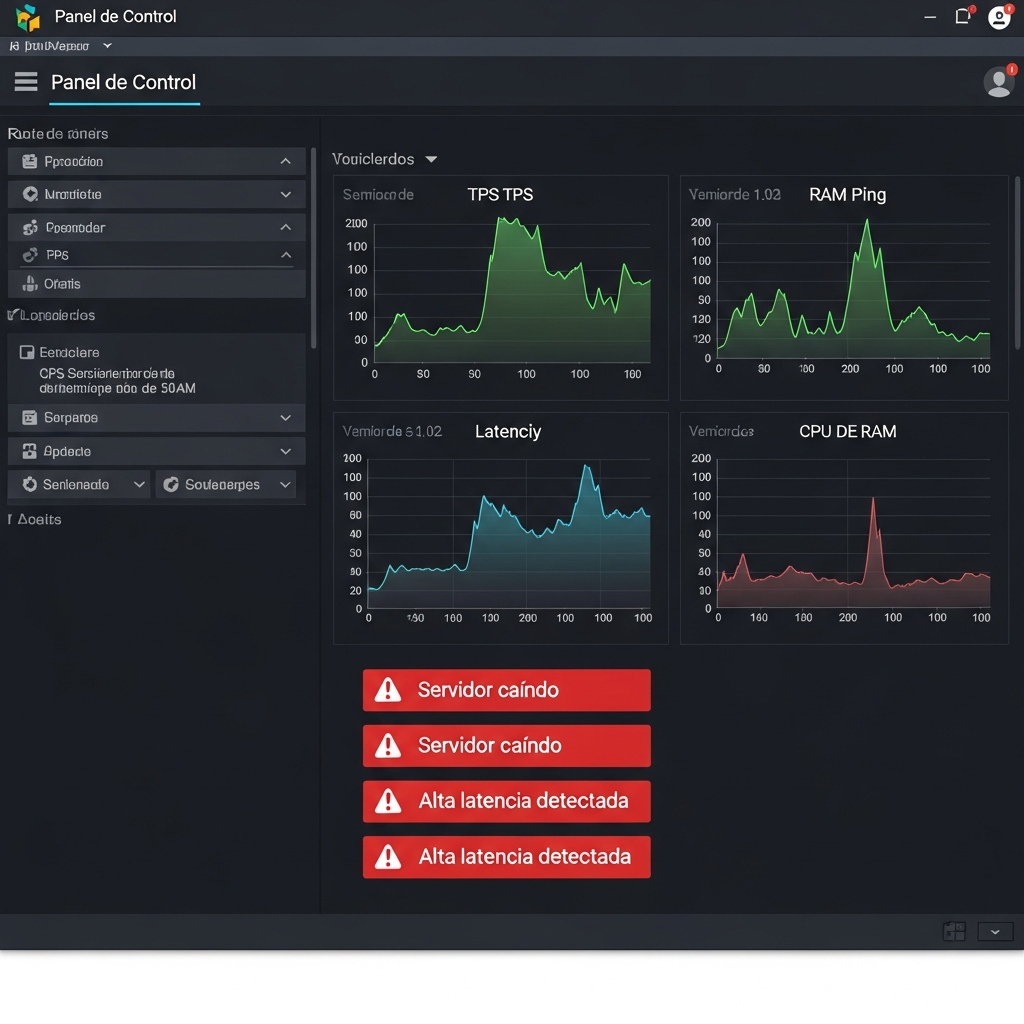Expand the Vouiclerdos dropdown

tap(431, 159)
